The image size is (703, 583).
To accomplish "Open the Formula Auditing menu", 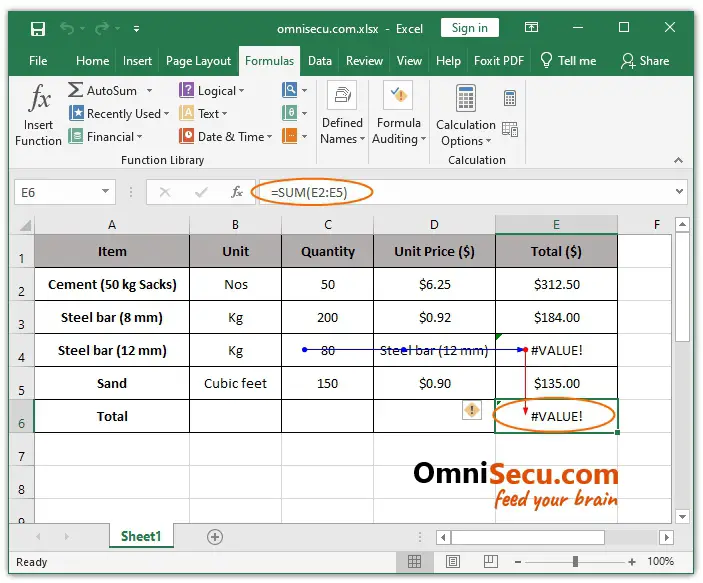I will (x=399, y=113).
